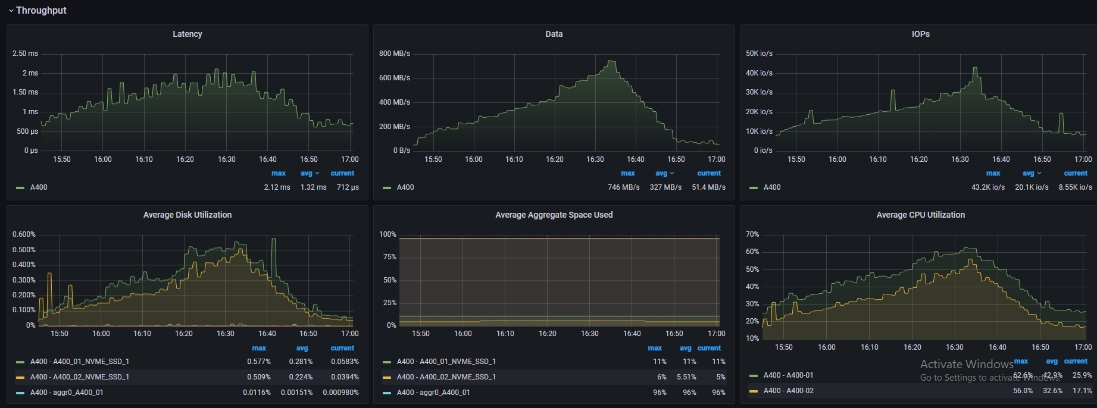Click IOPs max value 43.2K io/s

988,188
